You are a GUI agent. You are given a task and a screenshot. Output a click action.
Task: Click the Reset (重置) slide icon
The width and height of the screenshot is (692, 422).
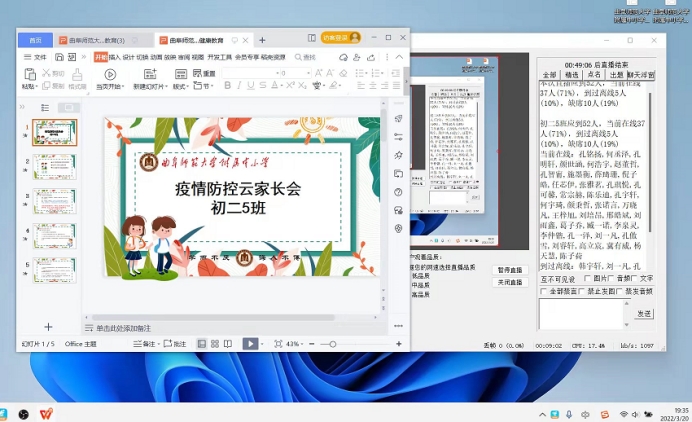coord(204,73)
